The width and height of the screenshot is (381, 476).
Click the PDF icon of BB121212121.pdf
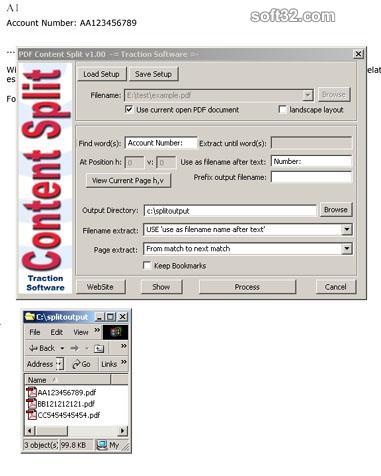coord(32,403)
